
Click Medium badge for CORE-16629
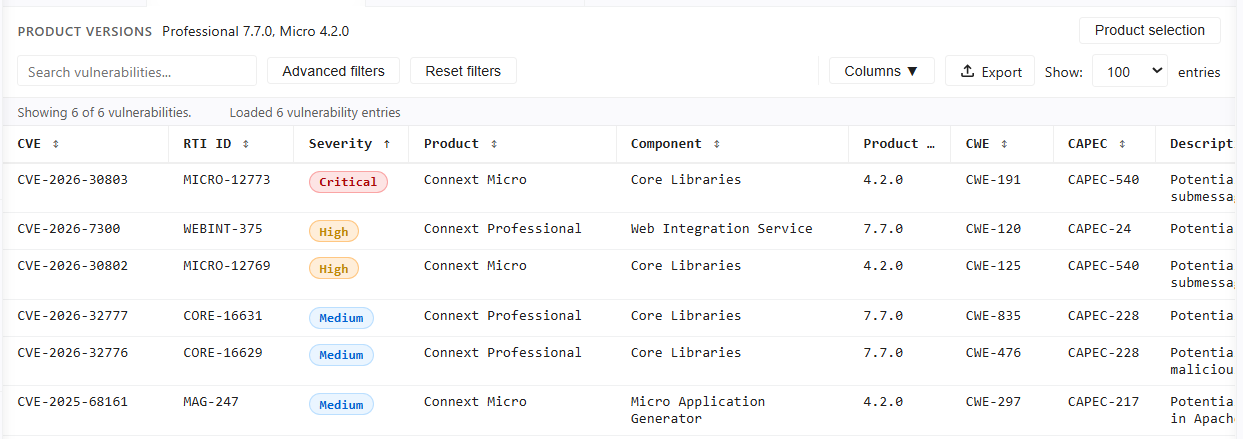341,355
